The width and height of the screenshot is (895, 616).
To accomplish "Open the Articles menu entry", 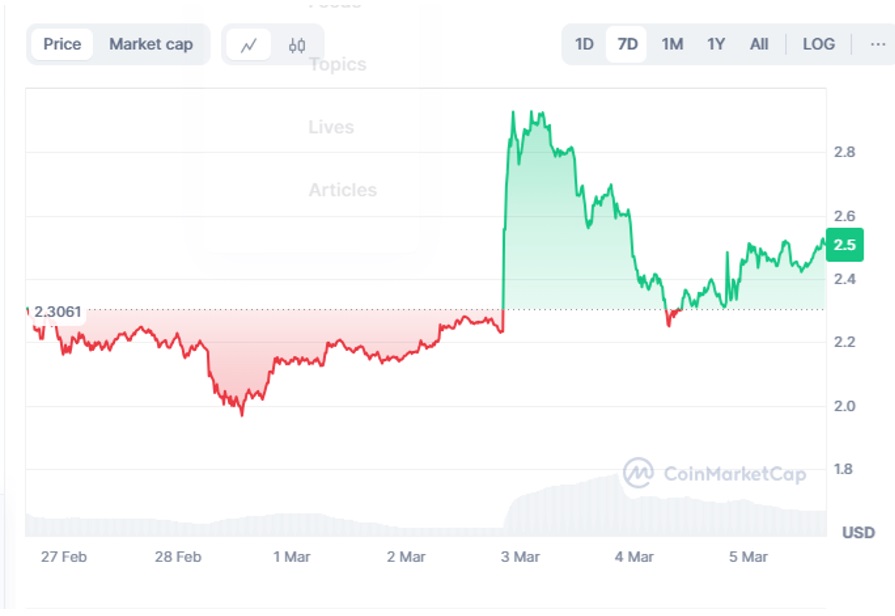I will click(x=342, y=190).
